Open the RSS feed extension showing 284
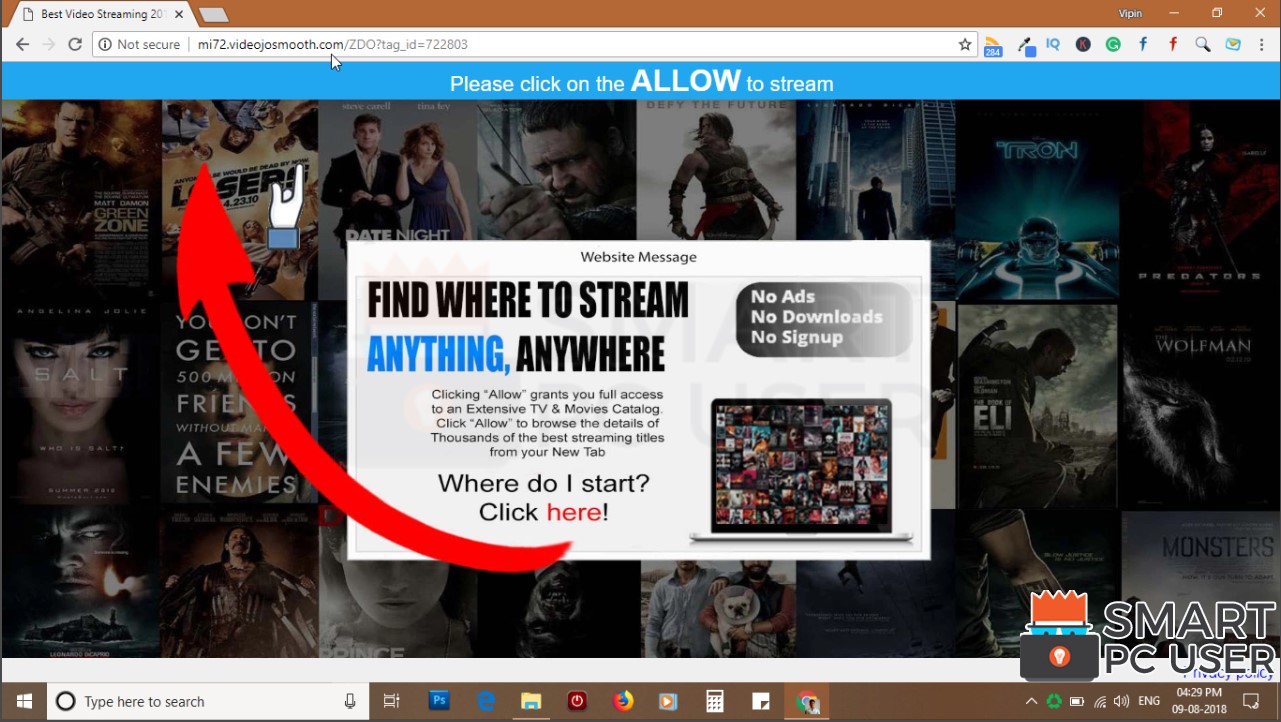The image size is (1281, 722). 992,44
